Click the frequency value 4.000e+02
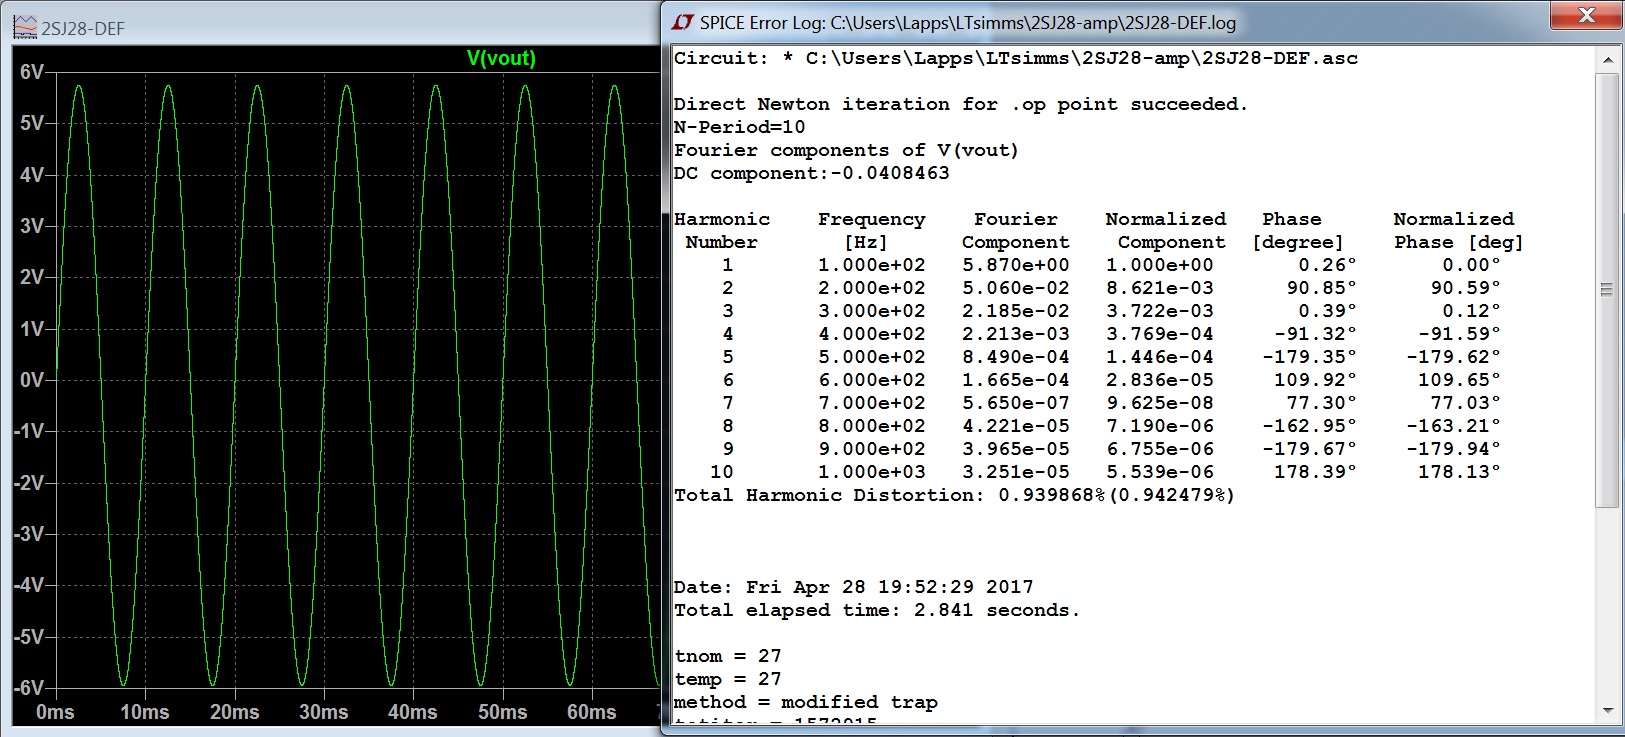1625x737 pixels. click(x=872, y=334)
